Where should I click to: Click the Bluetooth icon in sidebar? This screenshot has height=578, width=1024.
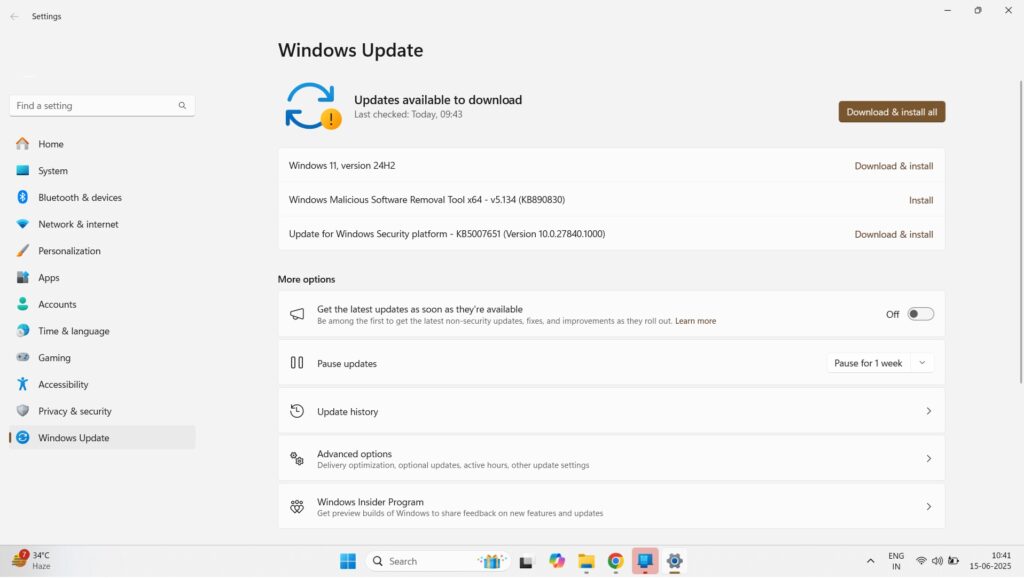pos(22,197)
